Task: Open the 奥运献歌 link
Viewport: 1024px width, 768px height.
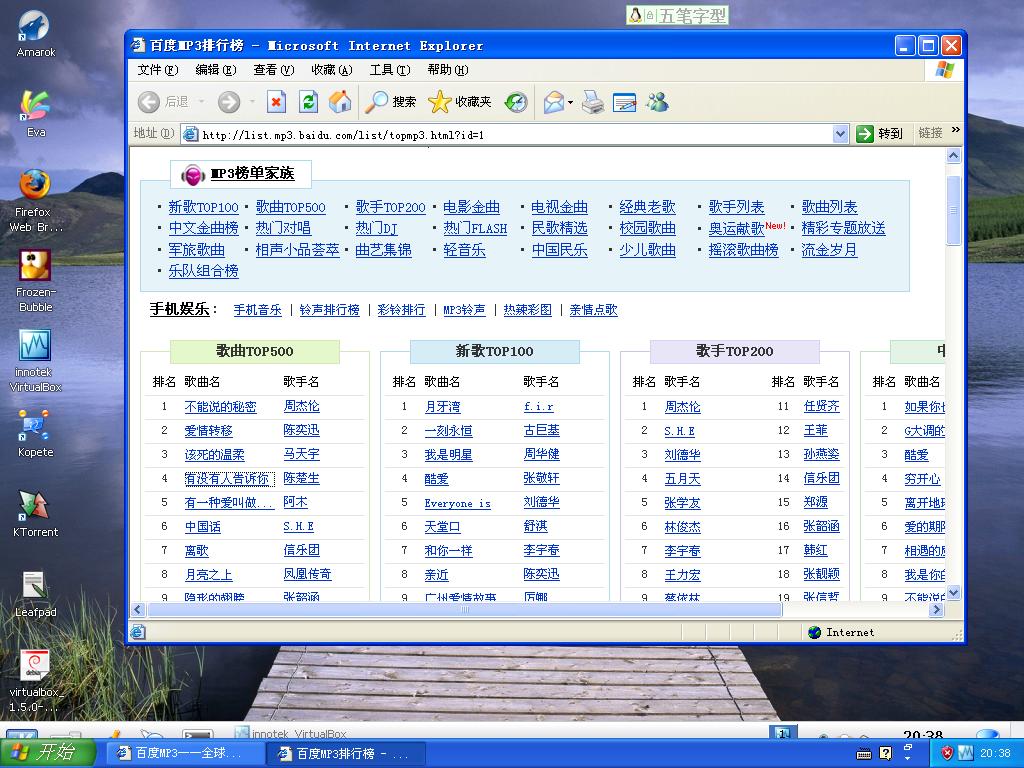Action: click(x=736, y=229)
